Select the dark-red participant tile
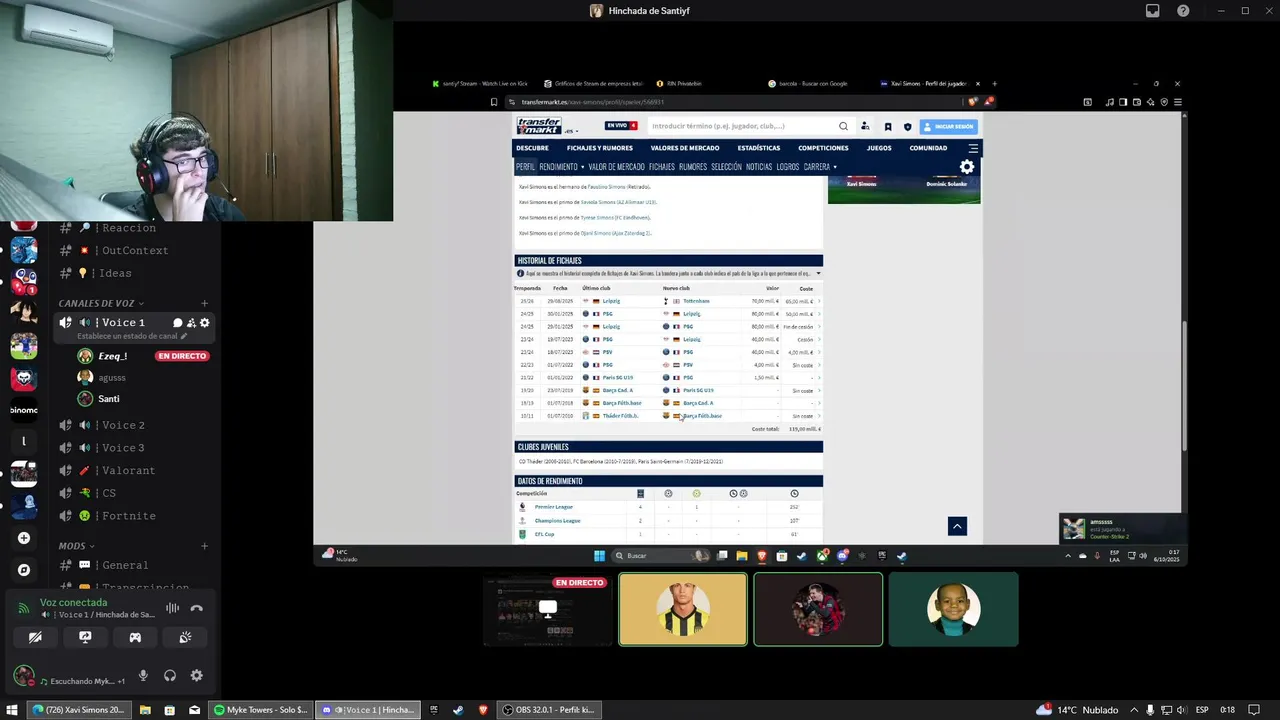1280x720 pixels. tap(818, 609)
